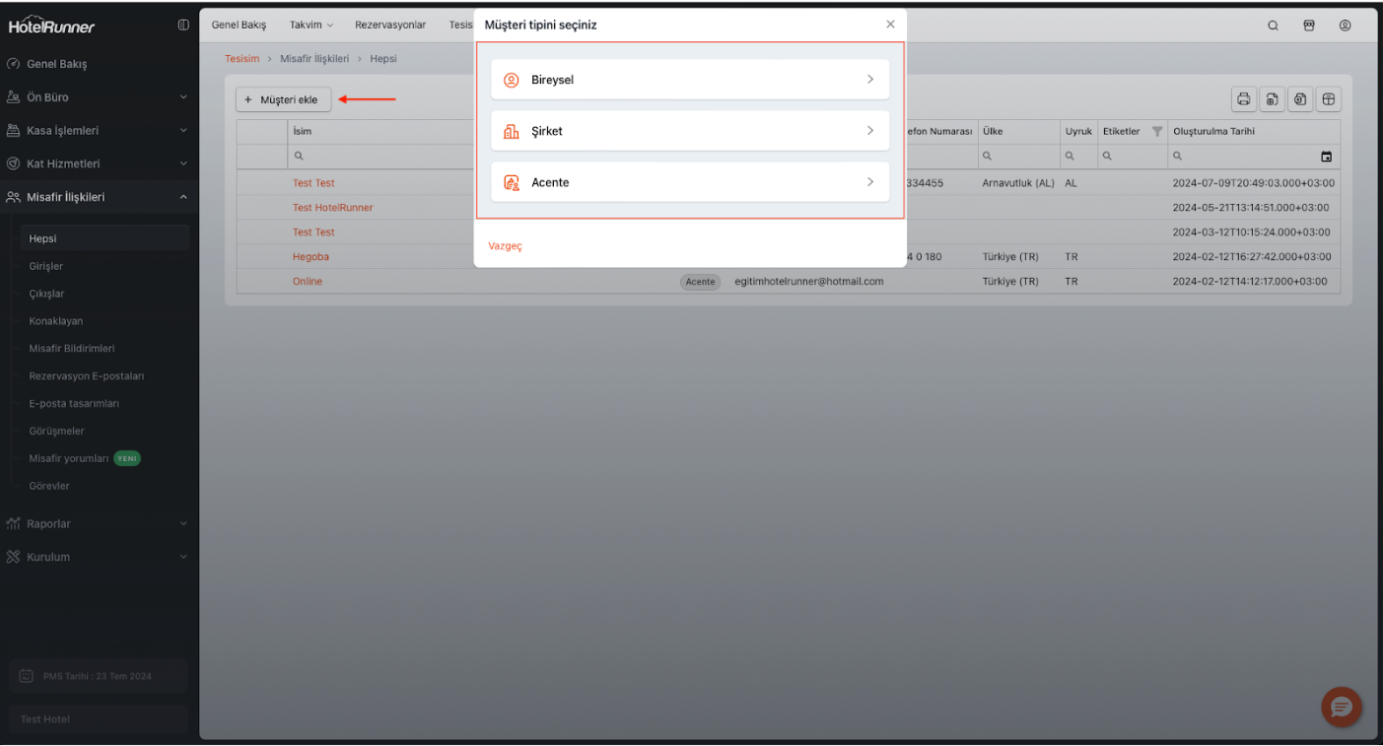
Task: Click the column chooser grid icon
Action: (x=1328, y=99)
